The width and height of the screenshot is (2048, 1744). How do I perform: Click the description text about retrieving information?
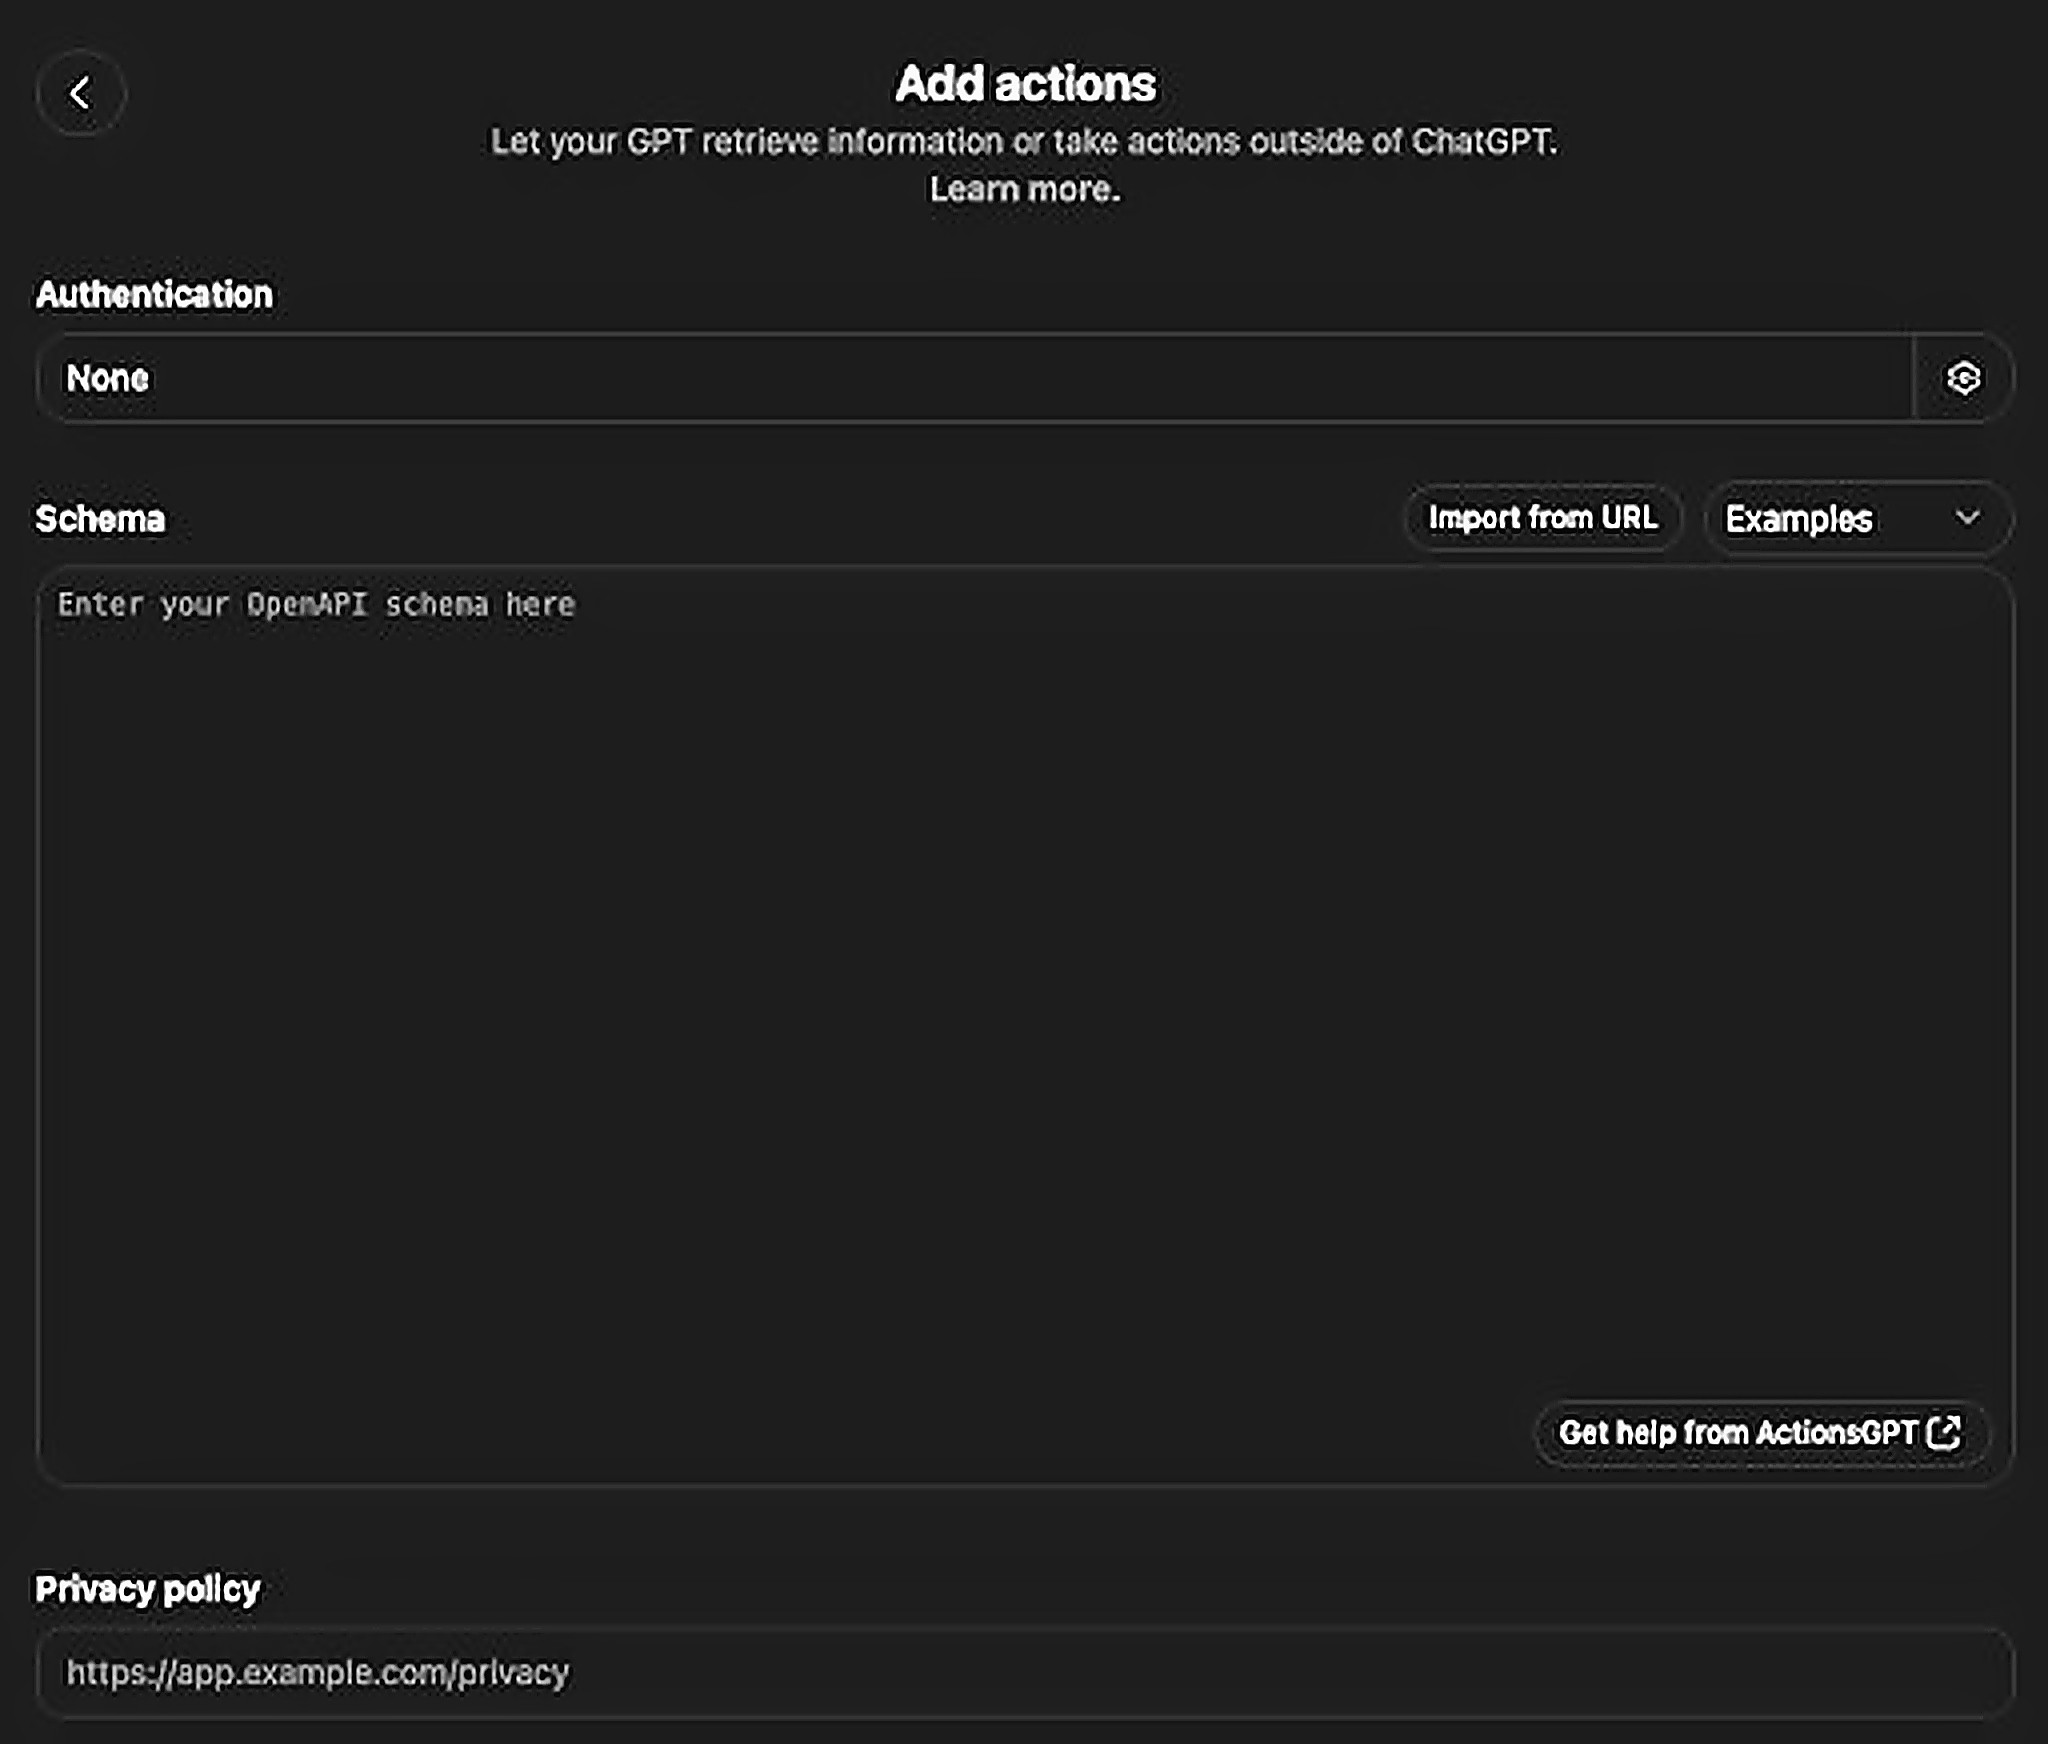point(1024,142)
